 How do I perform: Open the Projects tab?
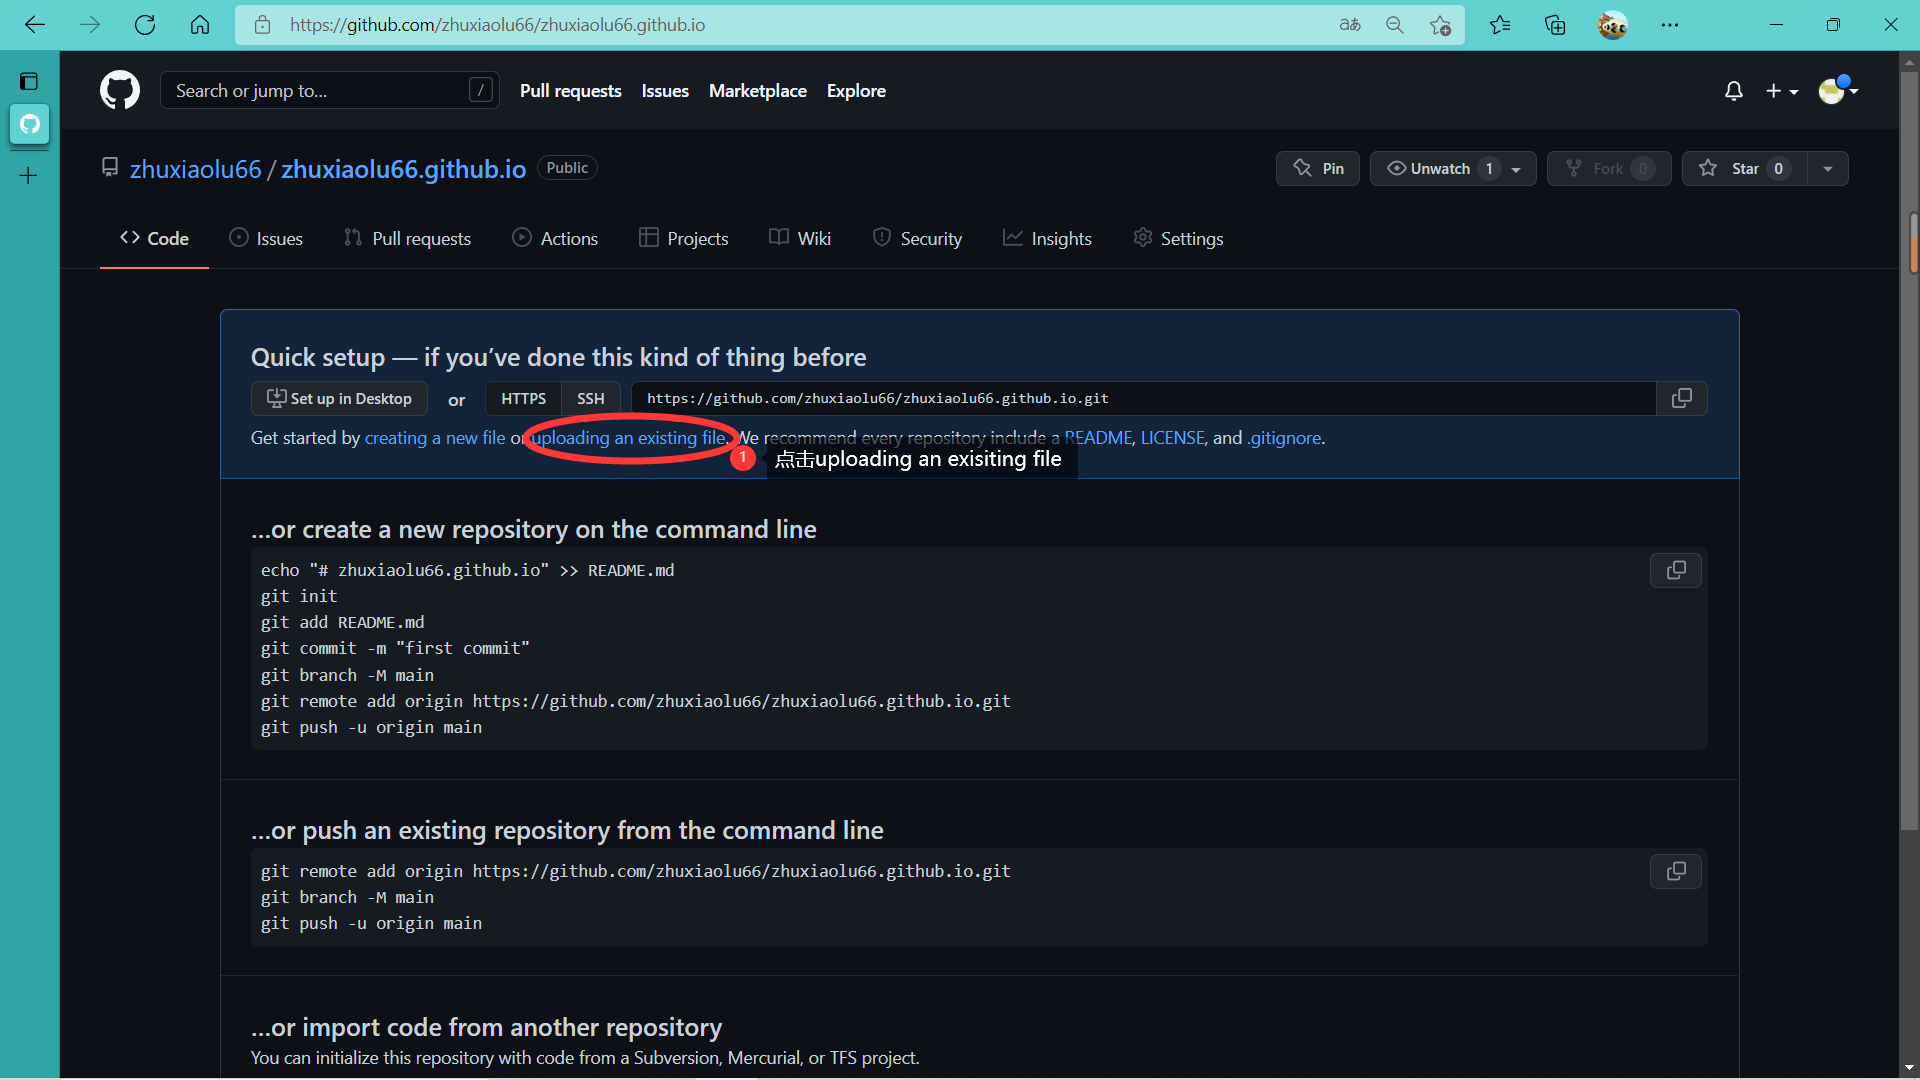point(684,238)
